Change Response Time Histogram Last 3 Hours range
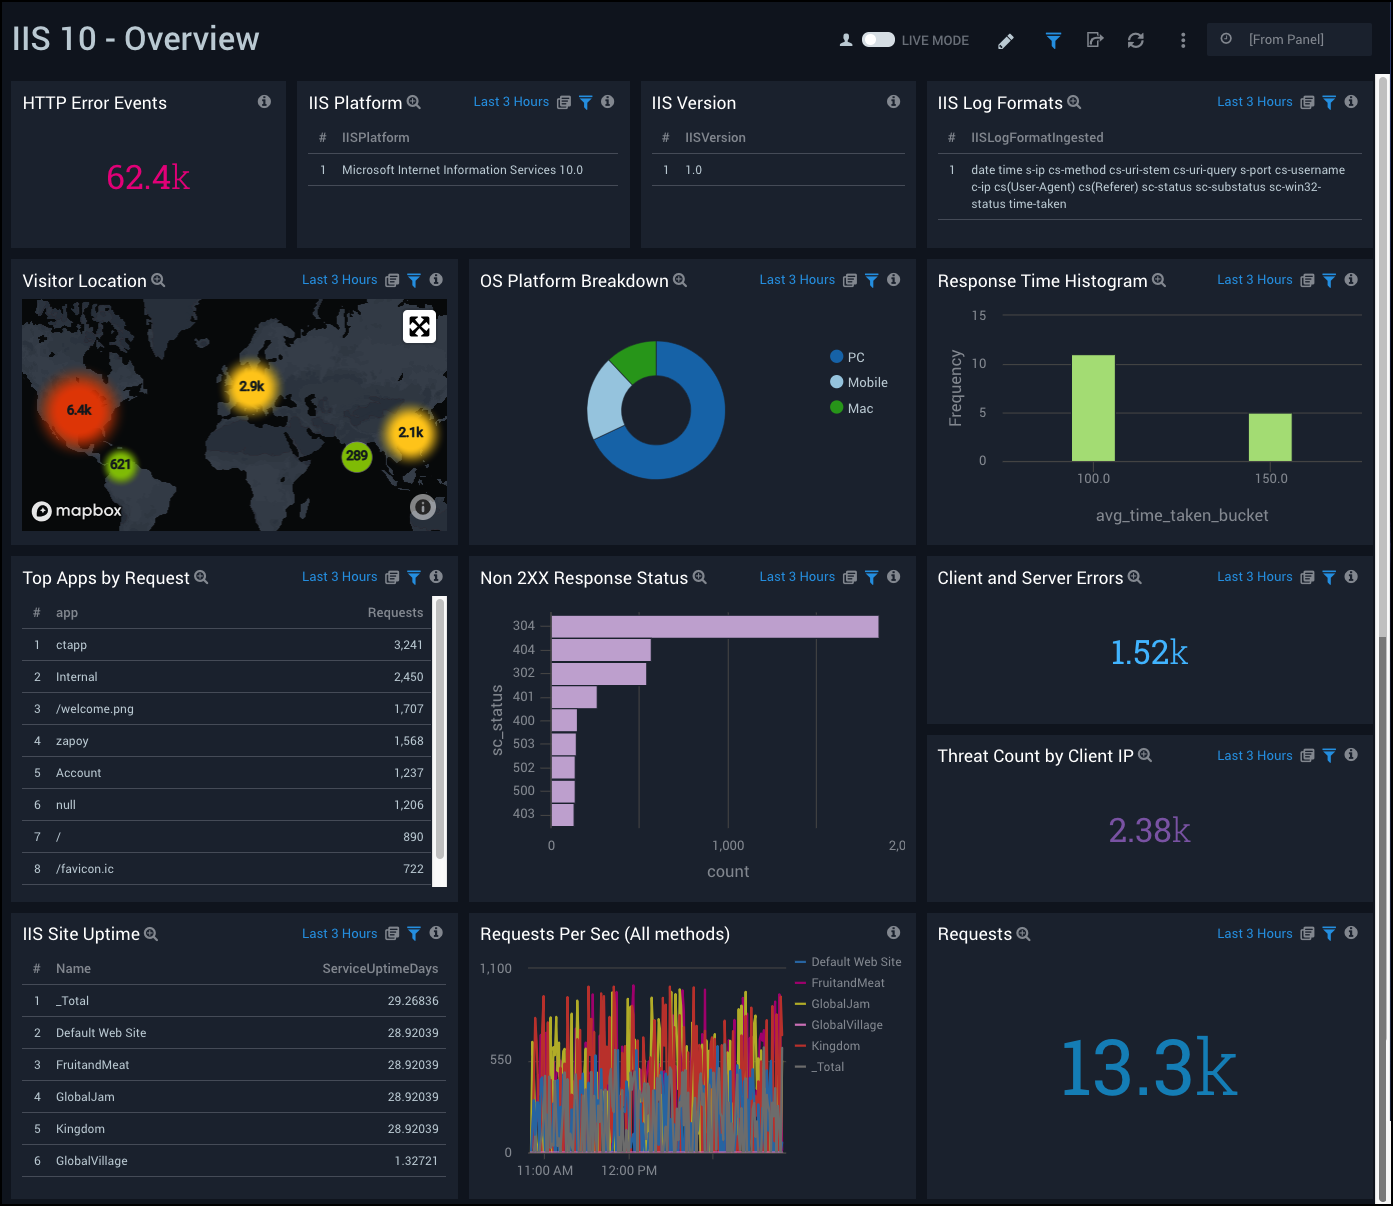The height and width of the screenshot is (1206, 1393). pos(1255,280)
